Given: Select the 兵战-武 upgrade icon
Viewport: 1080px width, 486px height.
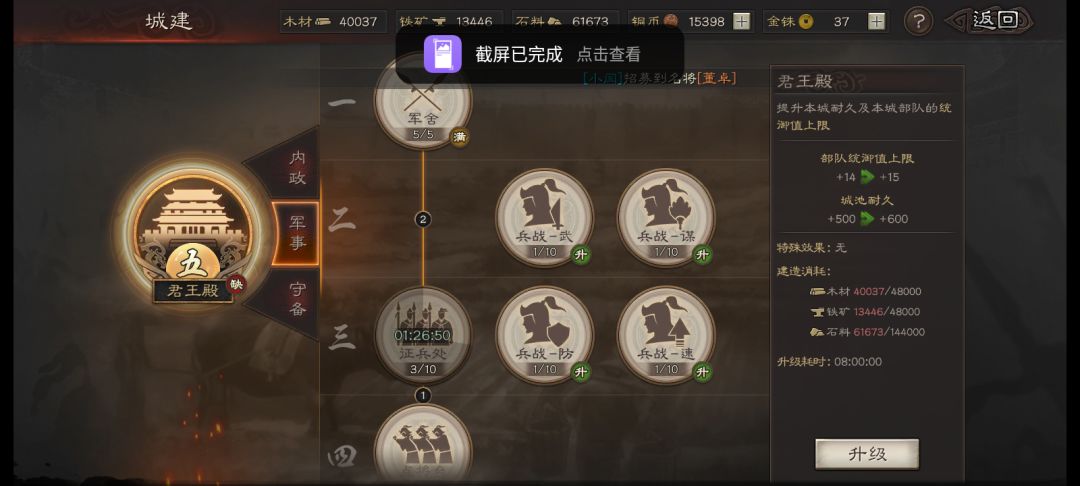Looking at the screenshot, I should pyautogui.click(x=545, y=218).
